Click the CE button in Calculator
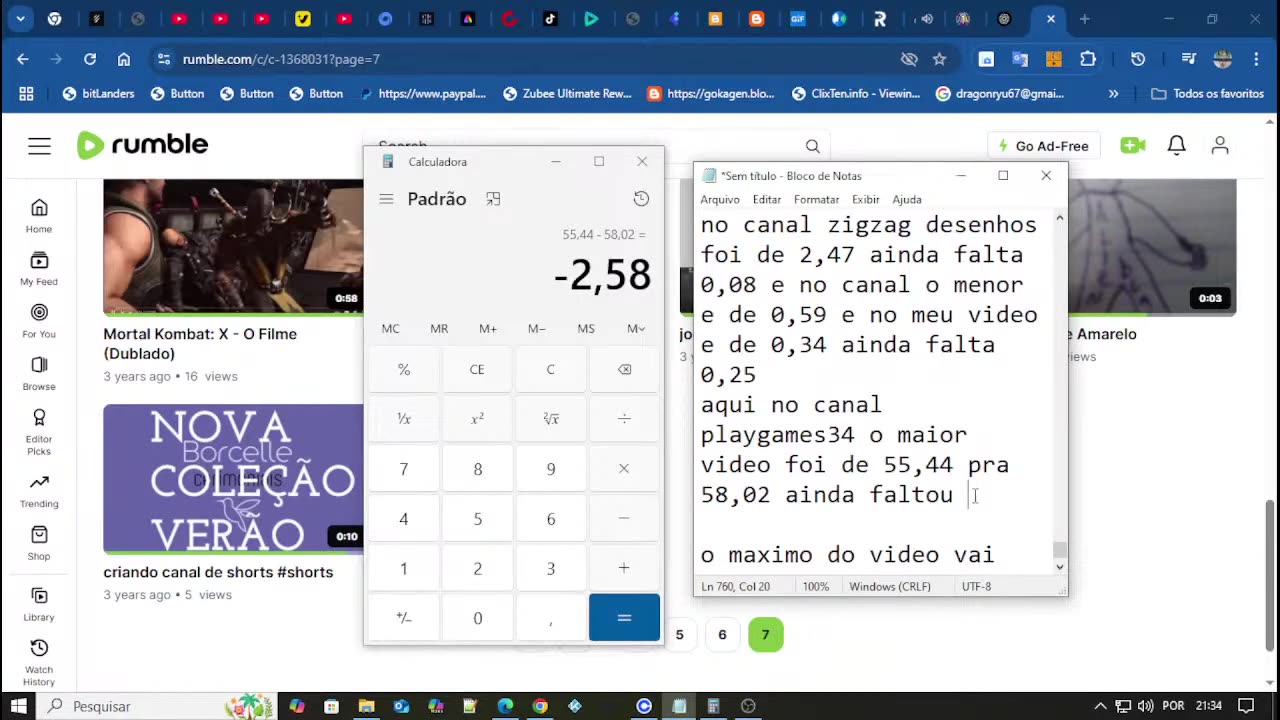 coord(477,370)
